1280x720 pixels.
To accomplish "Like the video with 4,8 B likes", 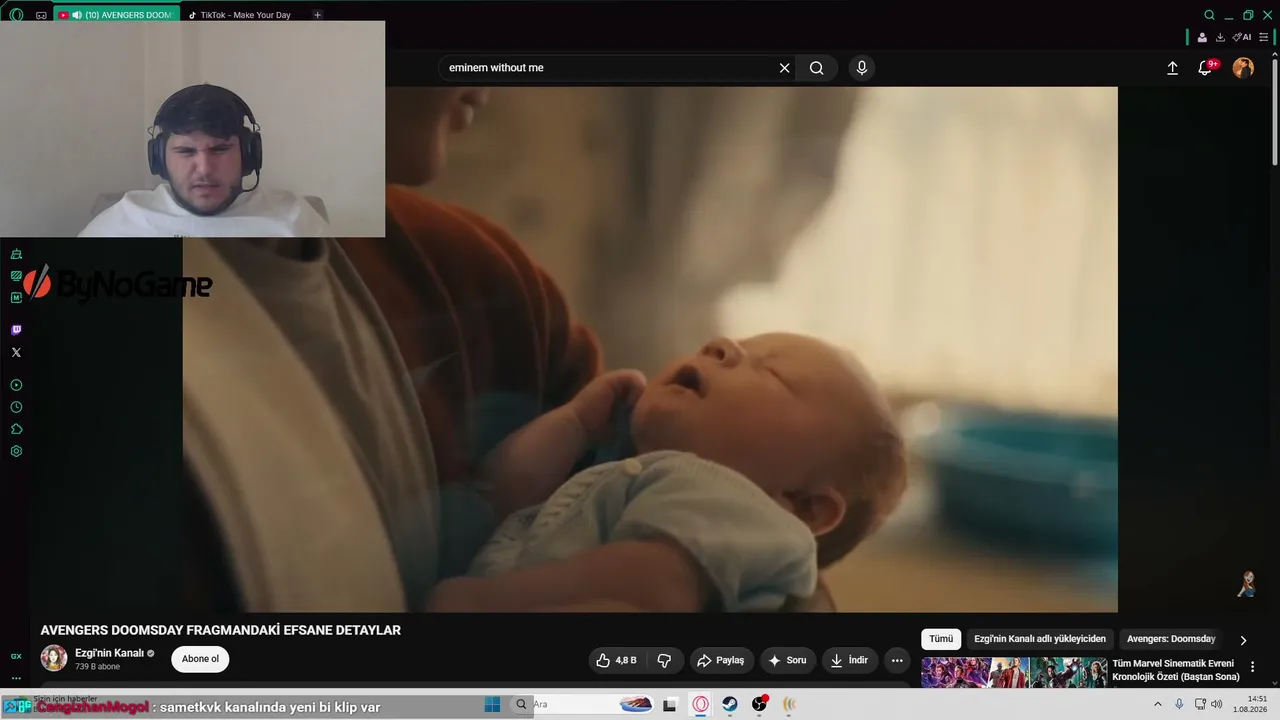I will (x=616, y=660).
